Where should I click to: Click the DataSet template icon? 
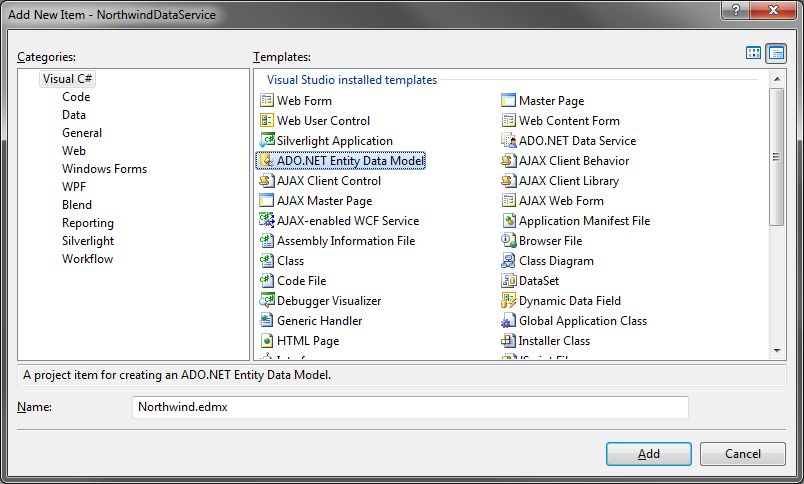click(x=508, y=280)
